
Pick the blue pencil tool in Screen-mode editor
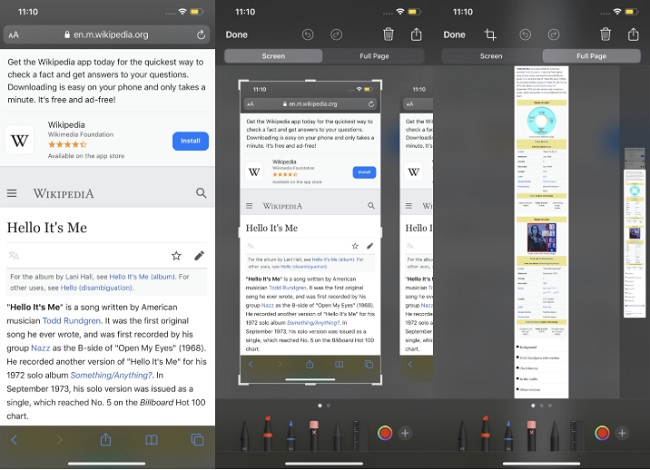(x=291, y=436)
